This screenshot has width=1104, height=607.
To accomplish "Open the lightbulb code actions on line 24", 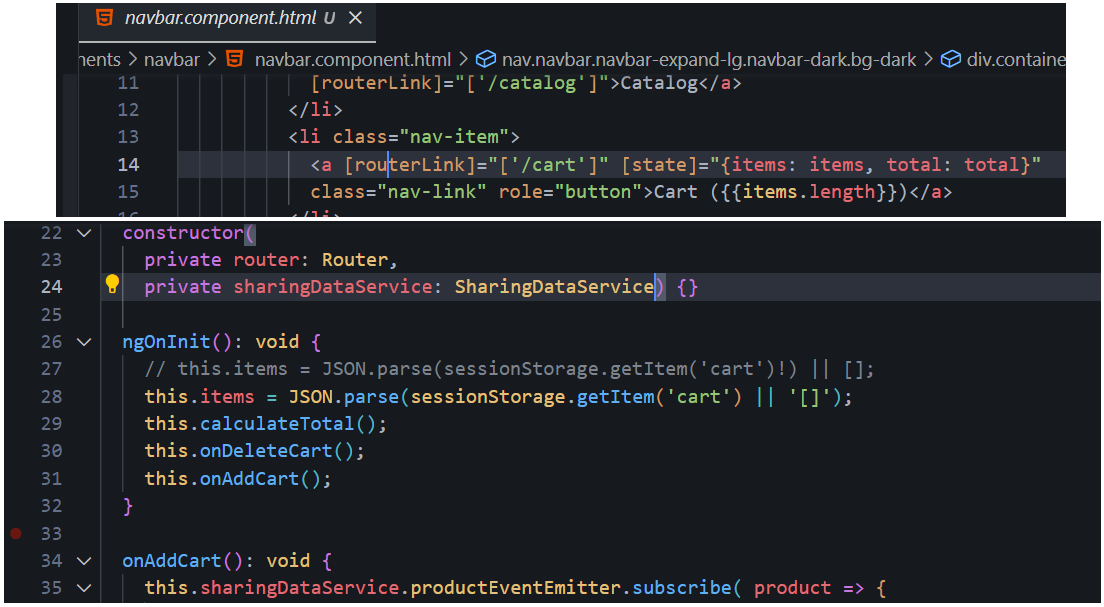I will 112,285.
